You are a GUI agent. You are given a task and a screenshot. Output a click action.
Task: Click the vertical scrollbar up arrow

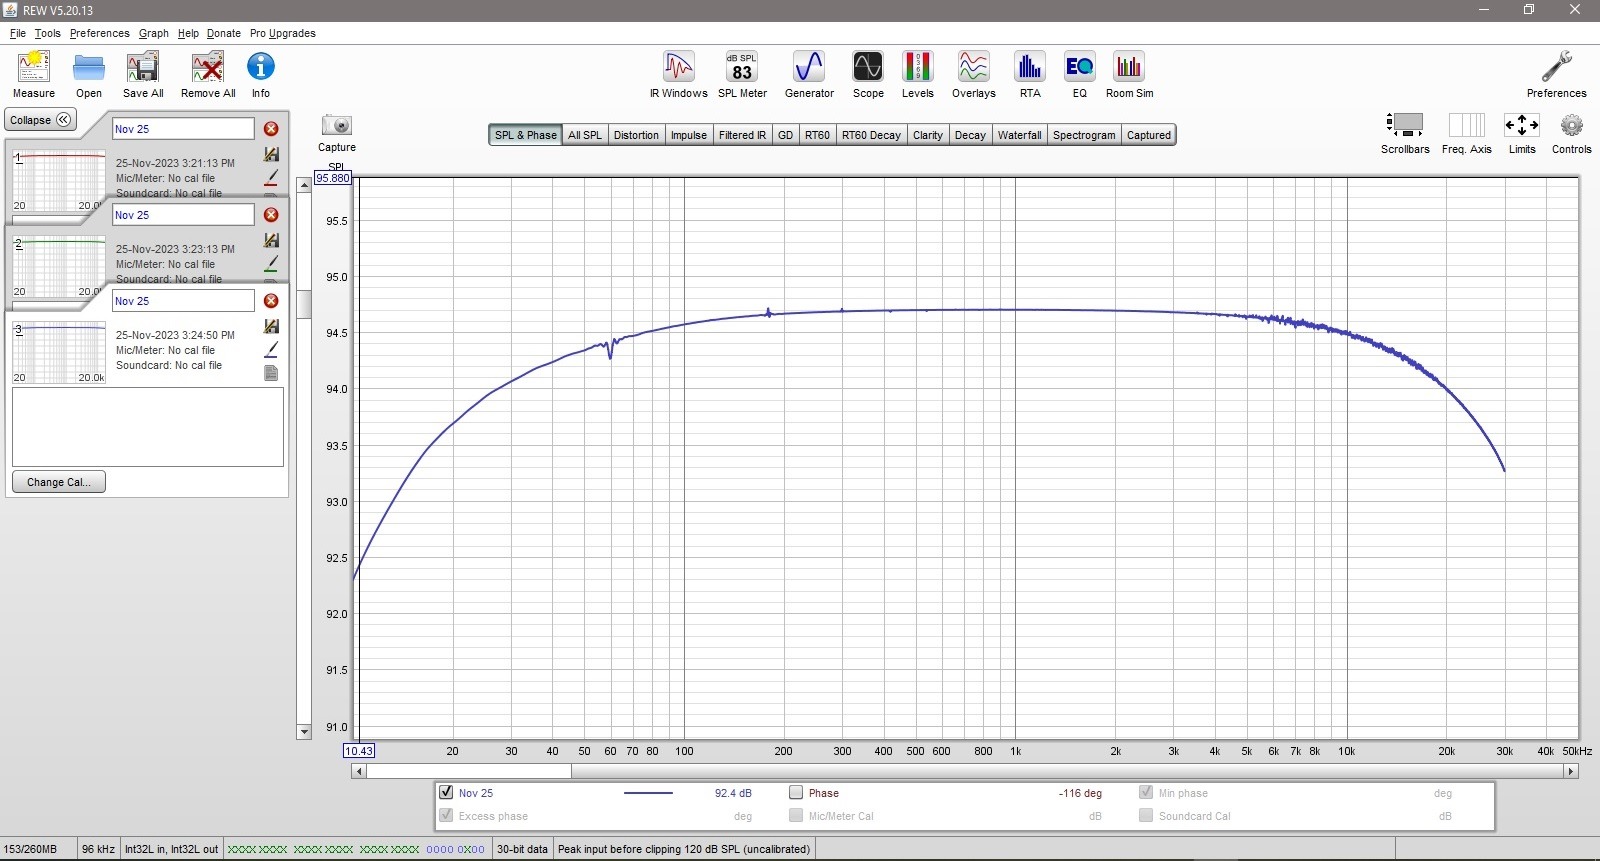coord(304,186)
